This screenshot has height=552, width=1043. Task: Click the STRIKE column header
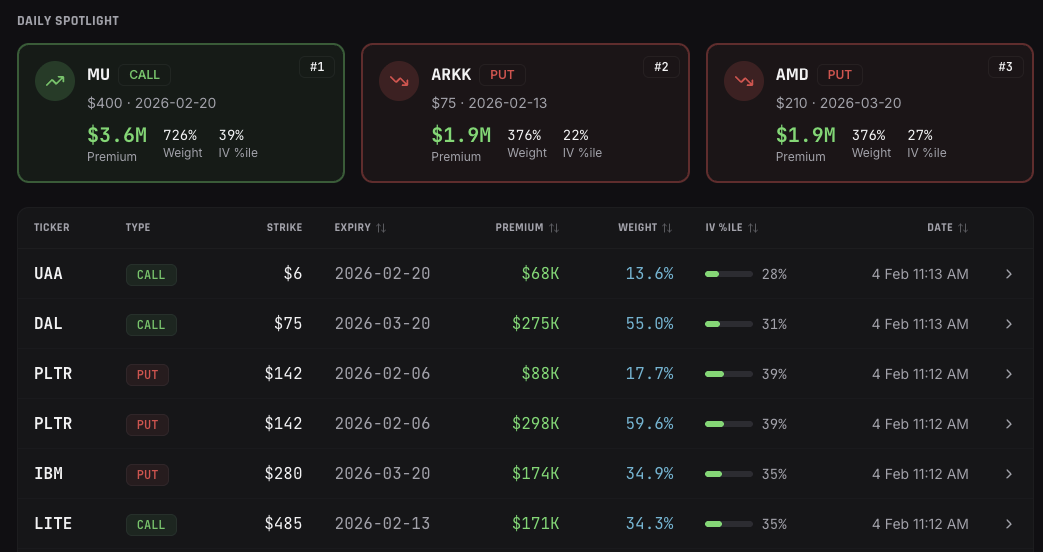click(284, 227)
